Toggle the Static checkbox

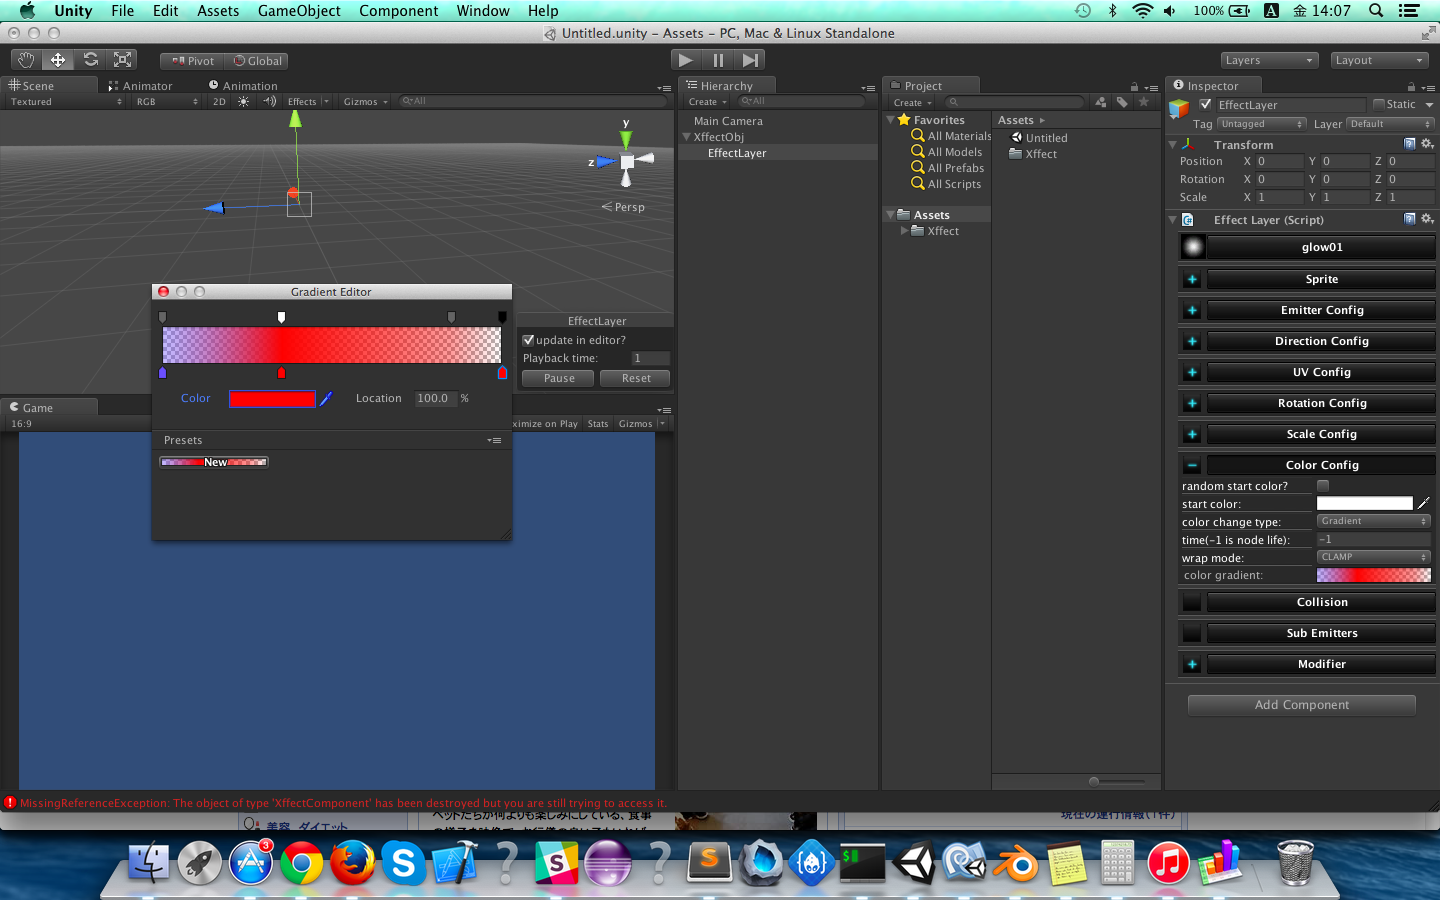coord(1379,104)
